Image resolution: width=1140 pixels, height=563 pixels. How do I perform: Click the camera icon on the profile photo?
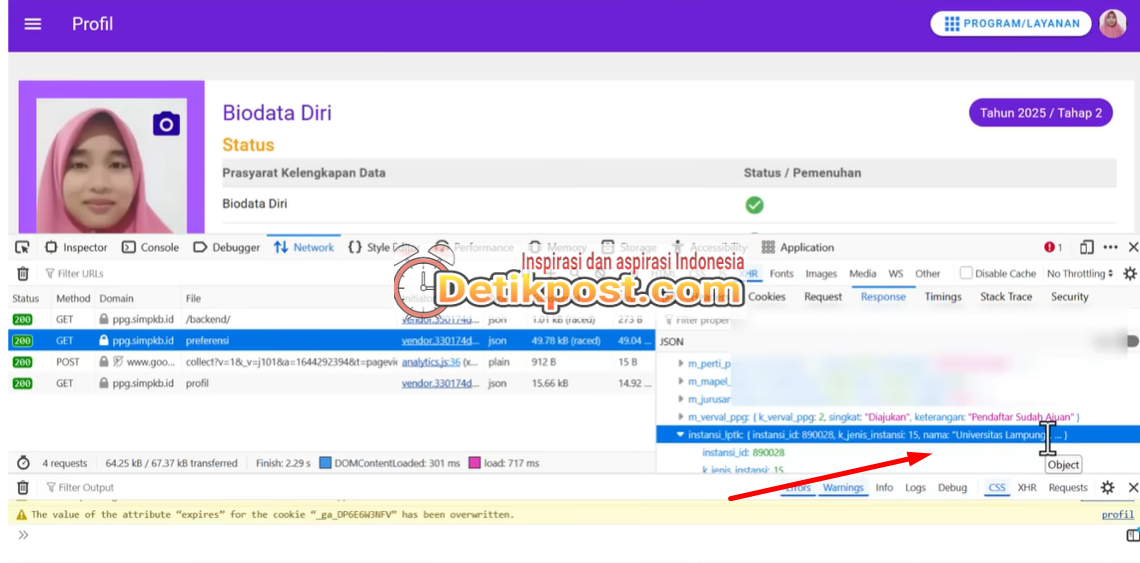point(166,124)
